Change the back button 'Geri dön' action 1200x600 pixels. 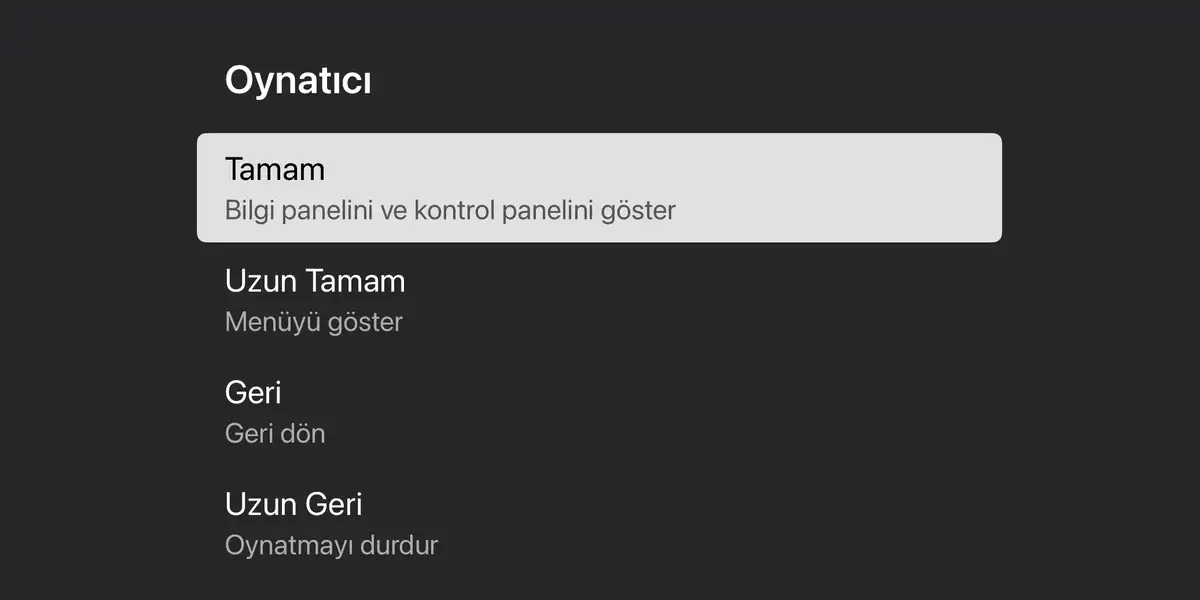click(599, 411)
